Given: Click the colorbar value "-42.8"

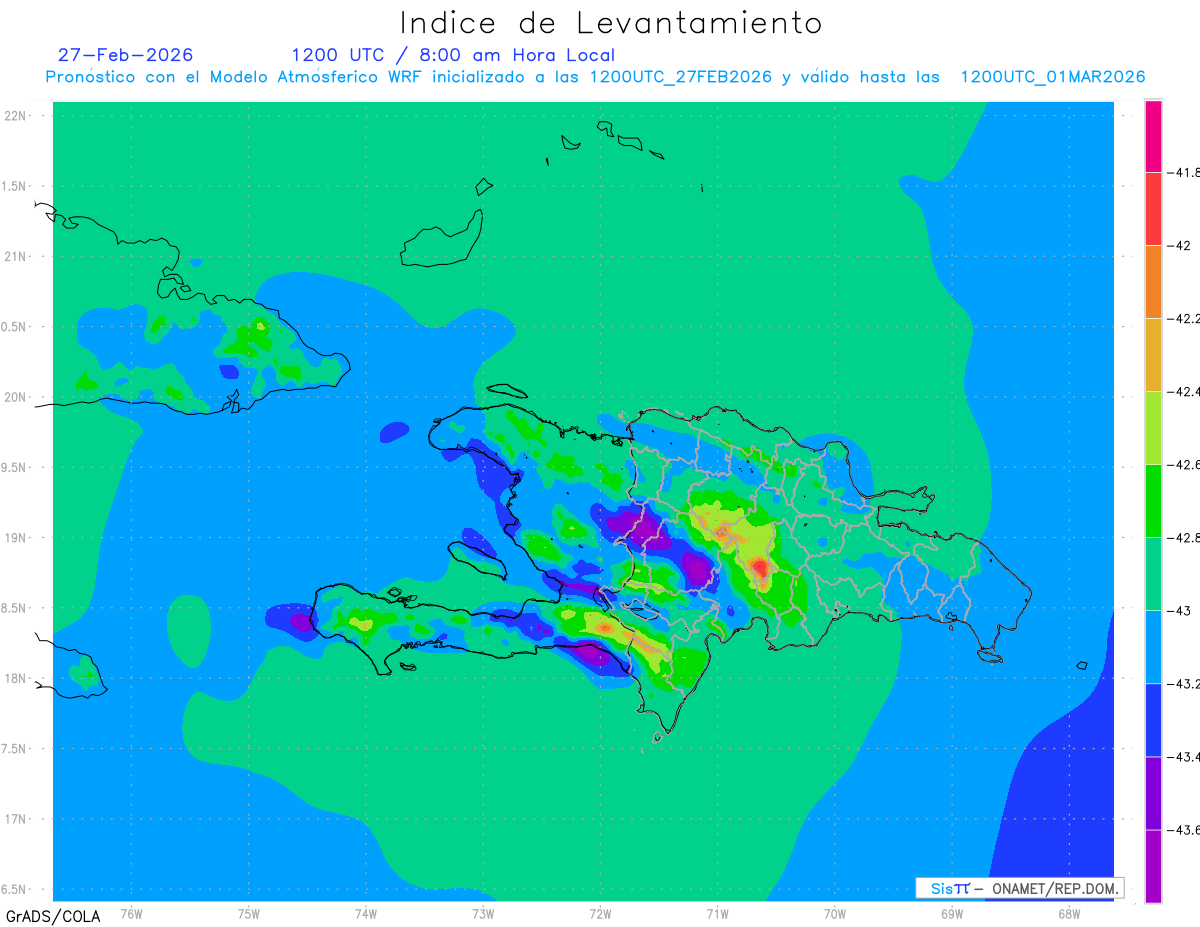Looking at the screenshot, I should point(1184,538).
